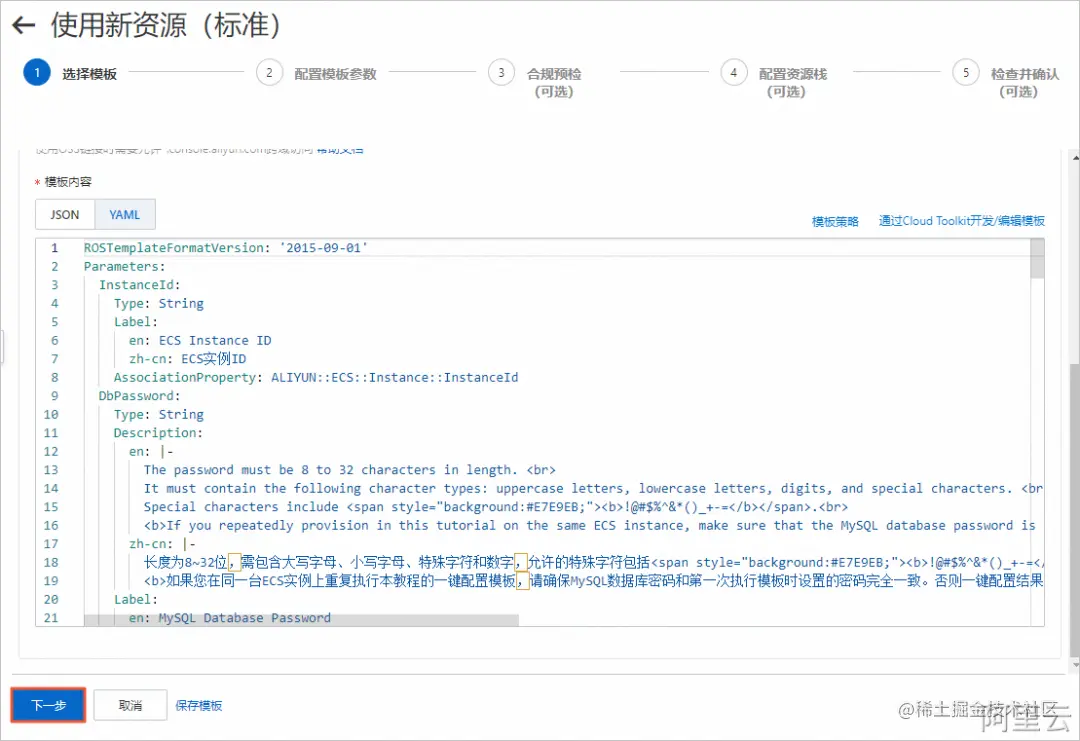The height and width of the screenshot is (741, 1080).
Task: Select step 2 配置模板参数 circle
Action: point(269,72)
